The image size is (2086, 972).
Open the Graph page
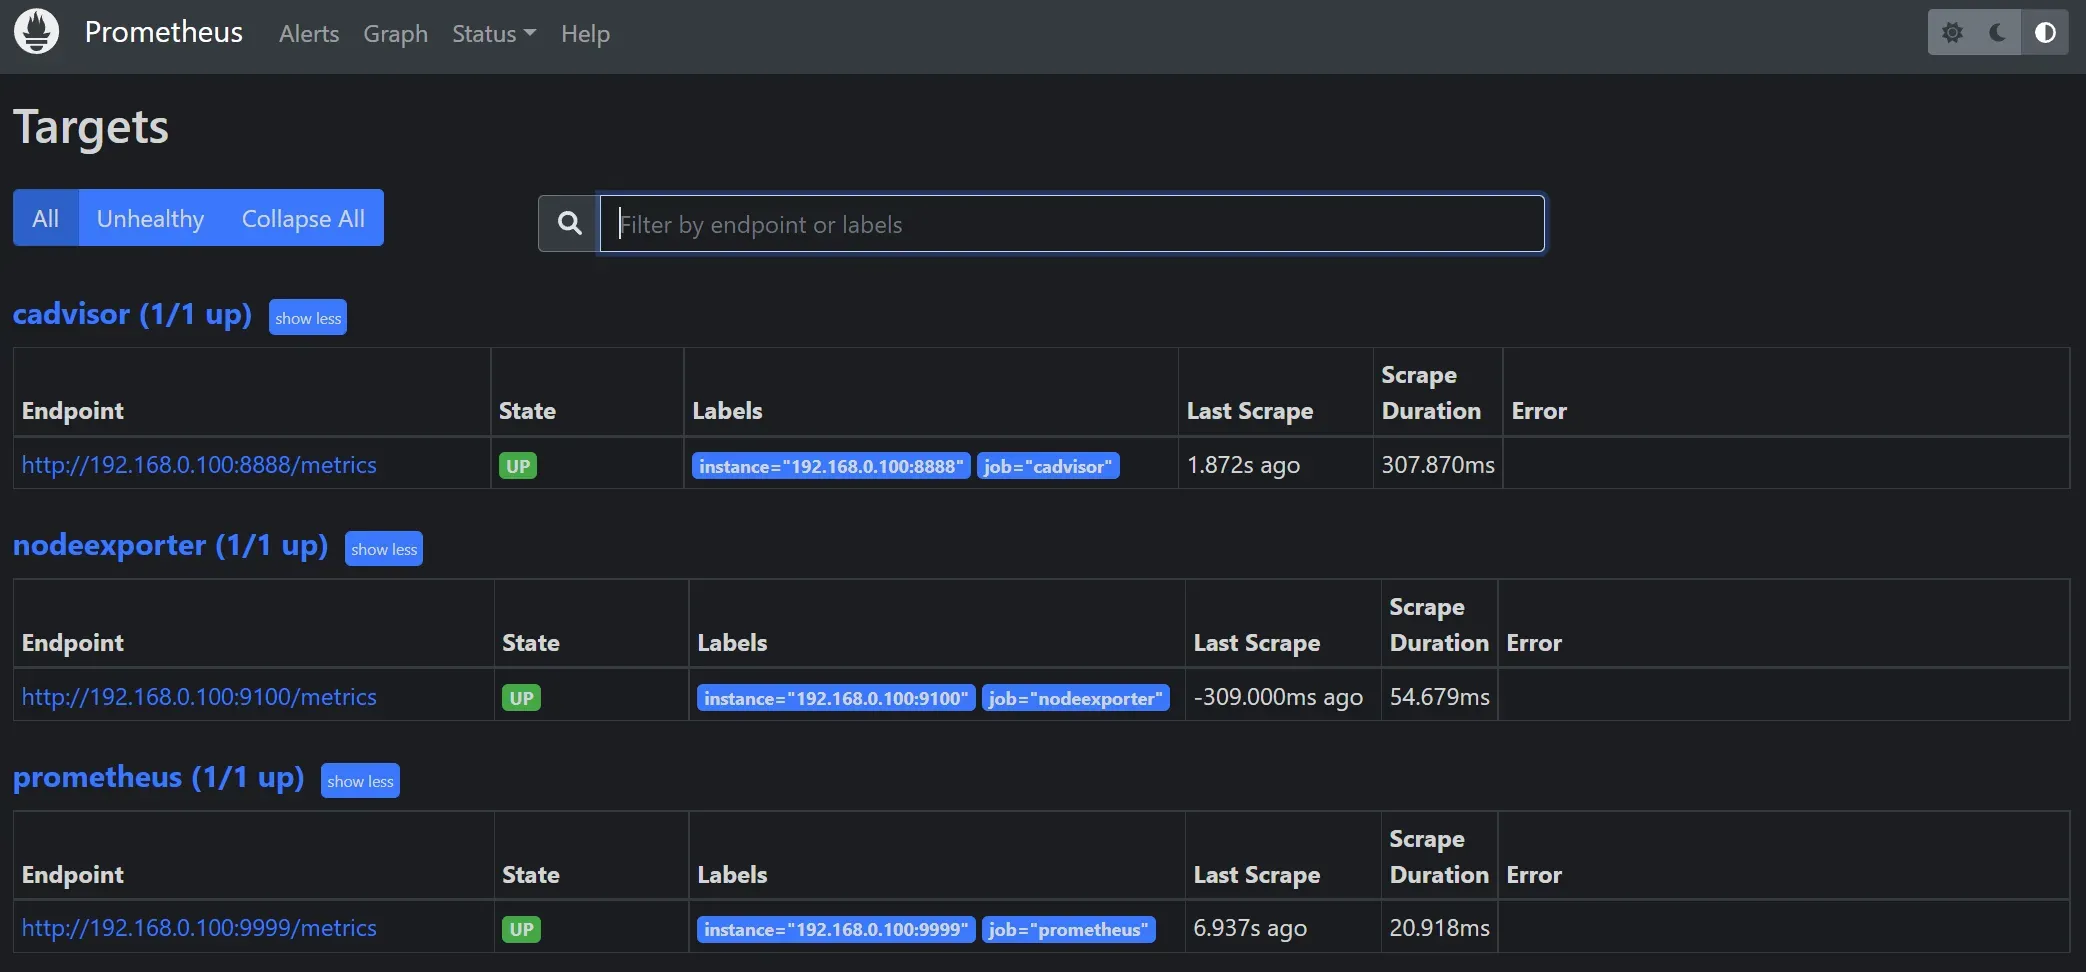point(395,34)
